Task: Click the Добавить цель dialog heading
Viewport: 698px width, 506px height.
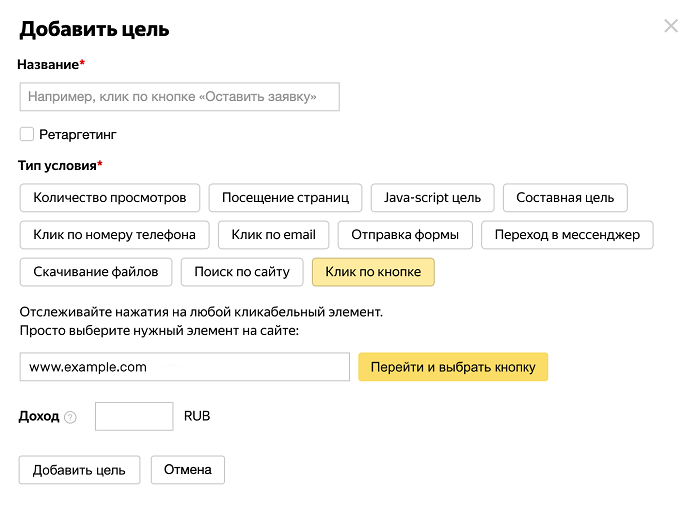Action: 94,29
